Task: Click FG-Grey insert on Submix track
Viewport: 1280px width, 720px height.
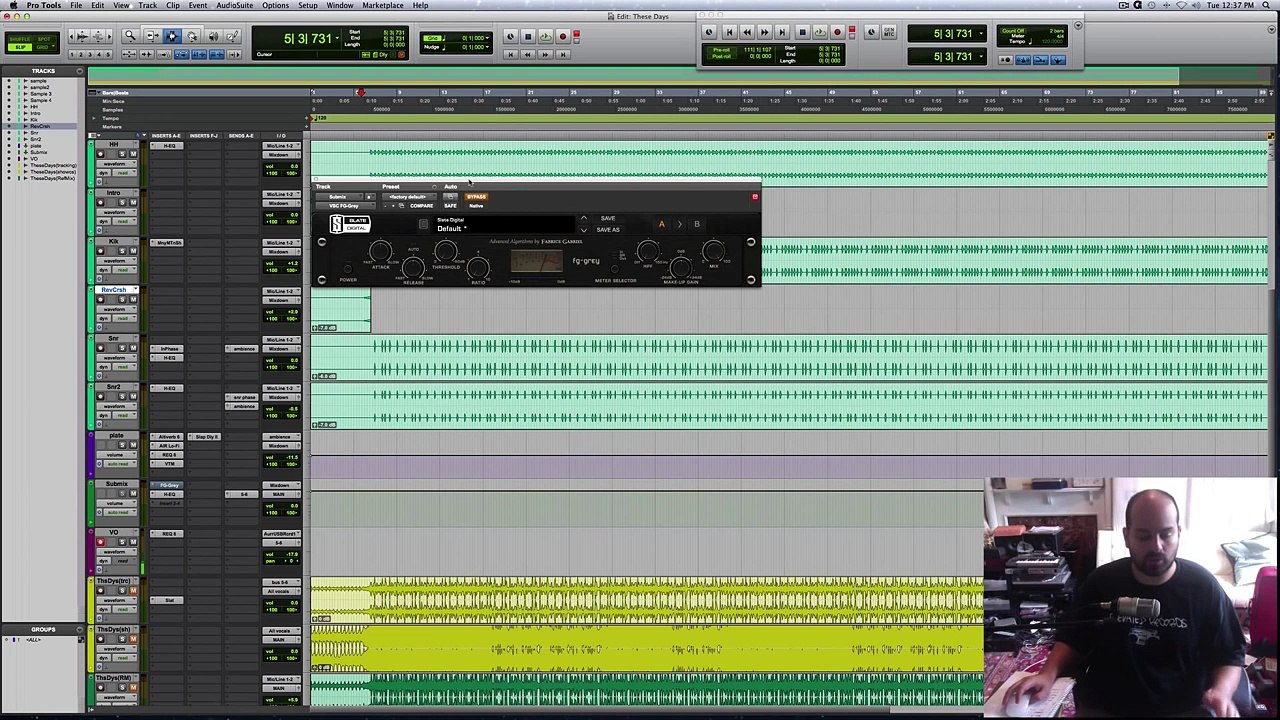Action: (x=169, y=485)
